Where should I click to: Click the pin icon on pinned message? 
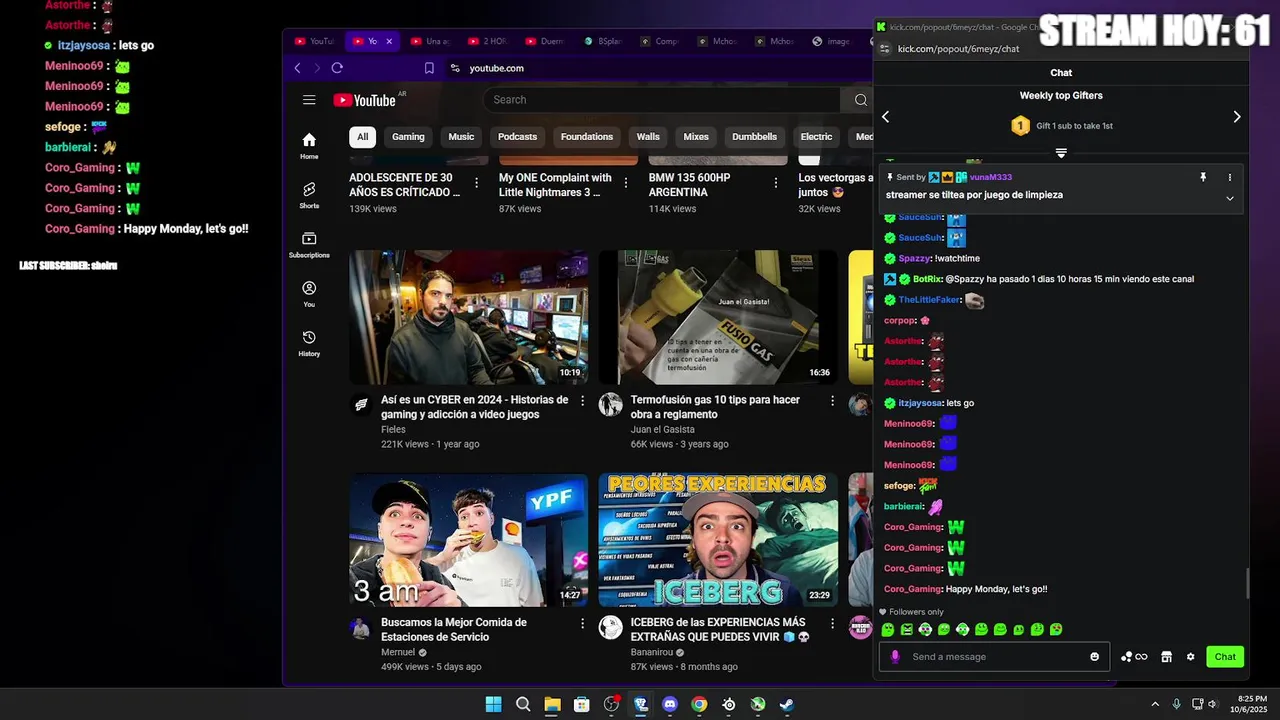click(x=1203, y=177)
